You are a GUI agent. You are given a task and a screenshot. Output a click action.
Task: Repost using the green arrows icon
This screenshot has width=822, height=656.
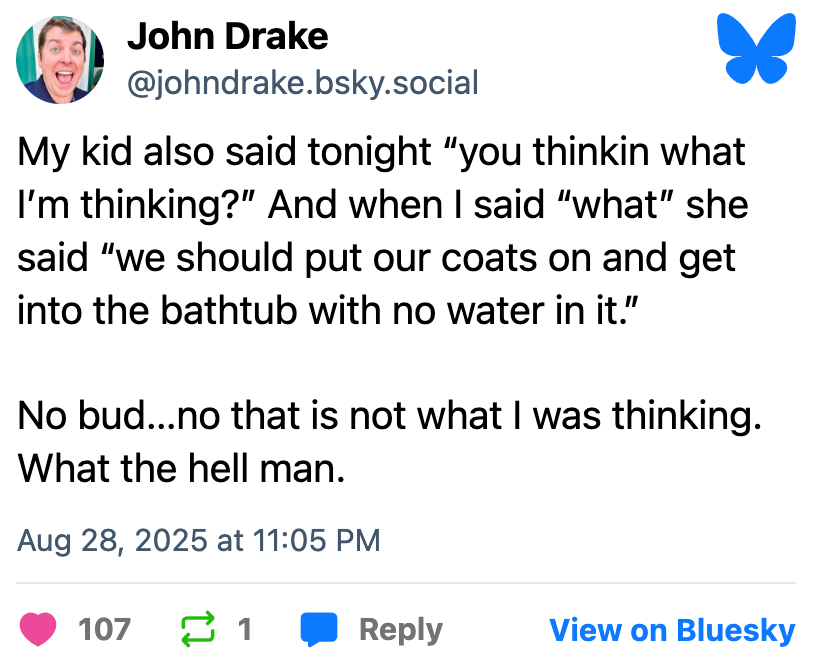(x=196, y=629)
